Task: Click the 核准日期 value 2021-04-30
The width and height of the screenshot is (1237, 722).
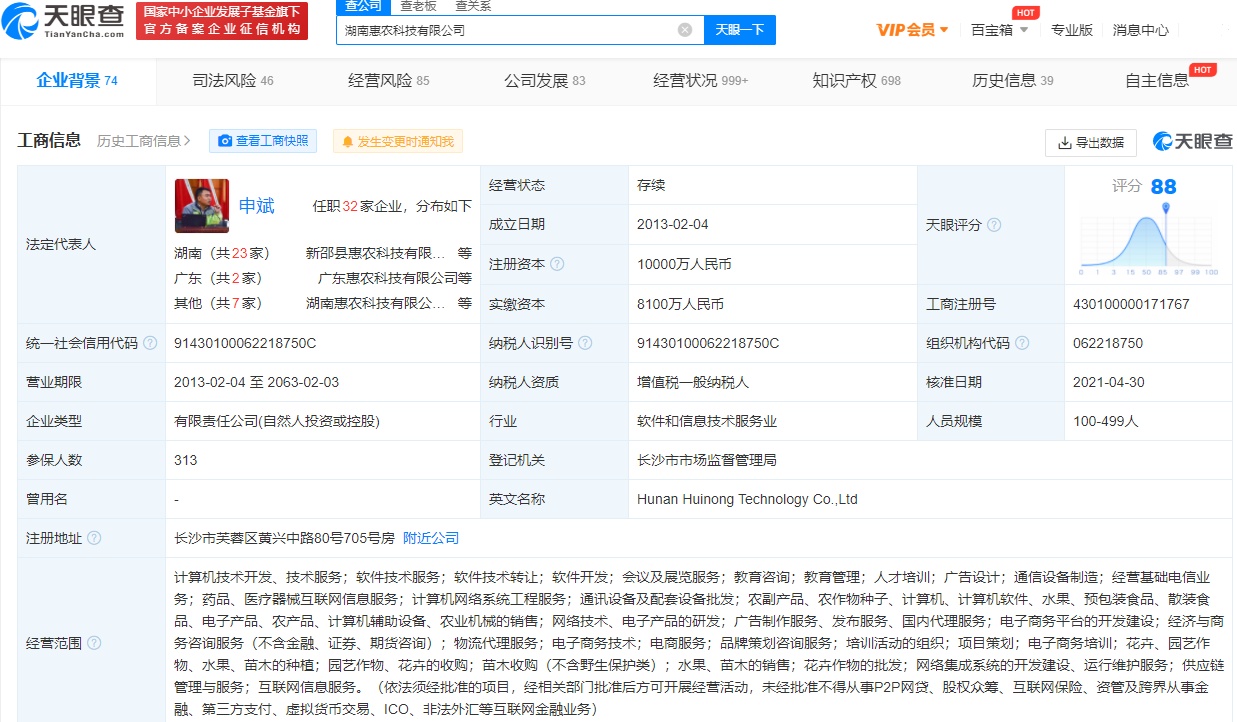Action: 1109,382
